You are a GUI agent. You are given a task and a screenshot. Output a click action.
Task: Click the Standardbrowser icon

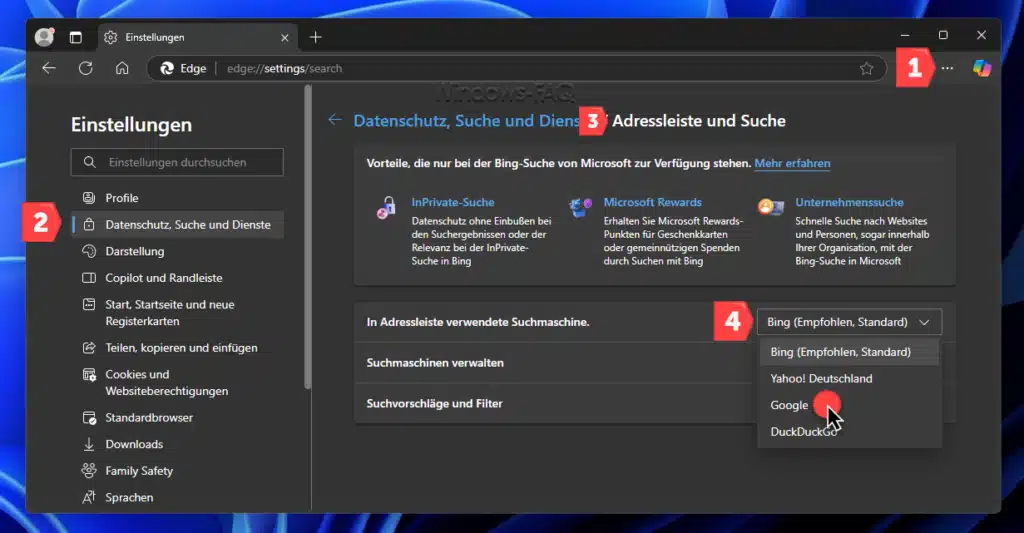pos(89,418)
